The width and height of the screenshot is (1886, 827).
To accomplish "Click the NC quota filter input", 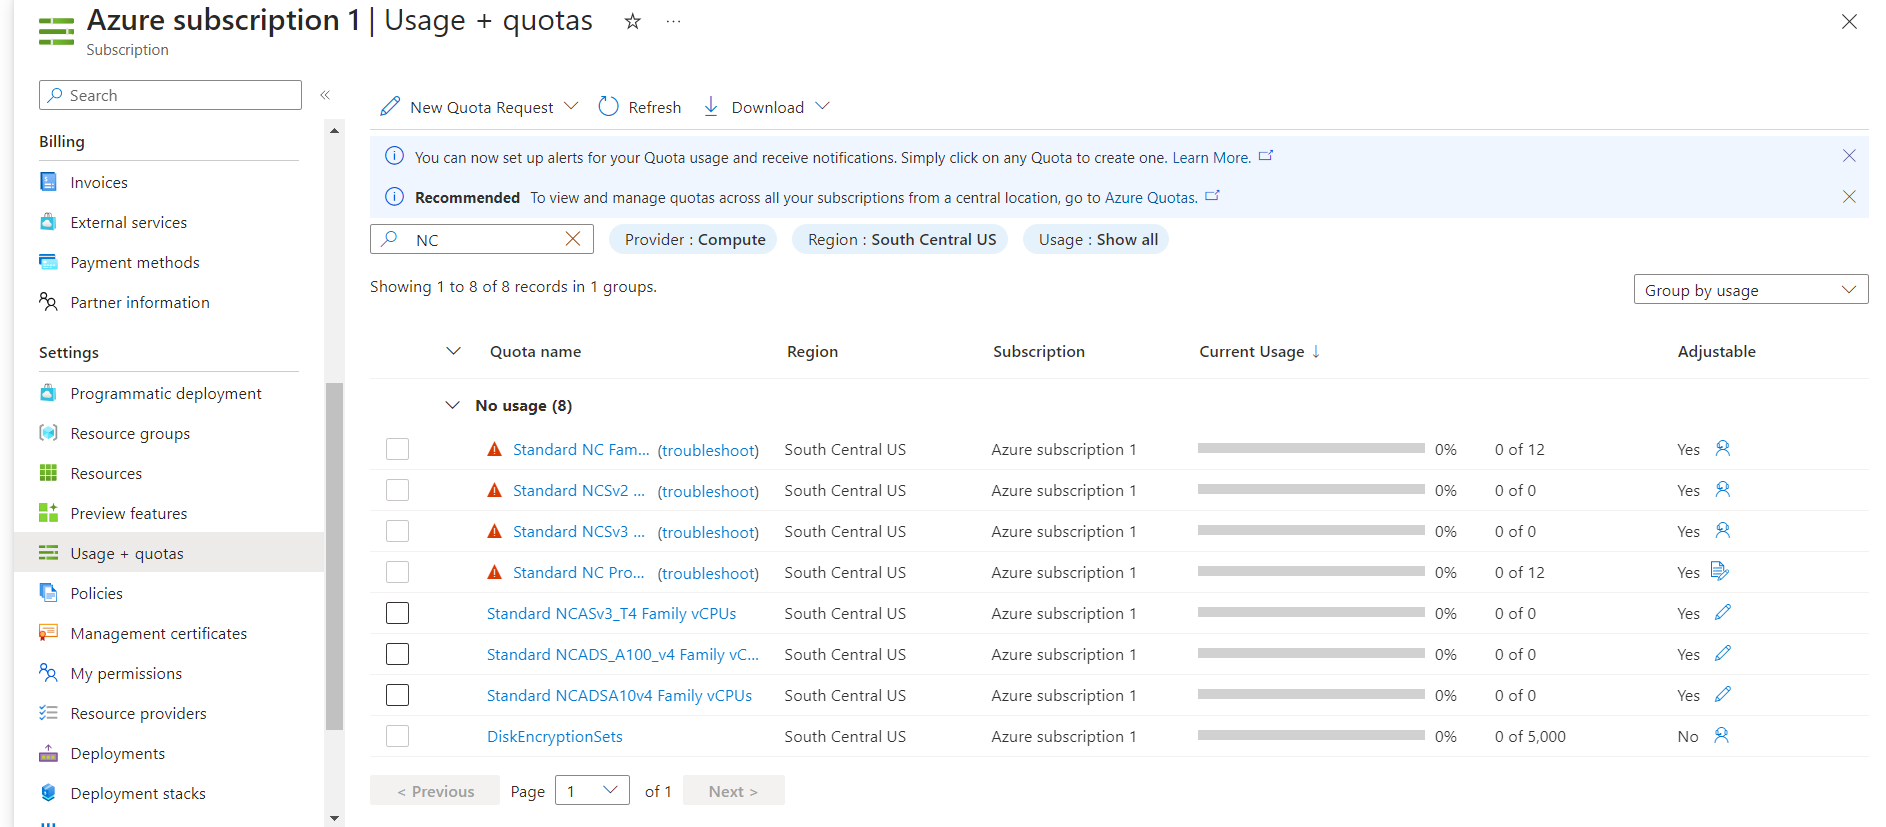I will 482,239.
